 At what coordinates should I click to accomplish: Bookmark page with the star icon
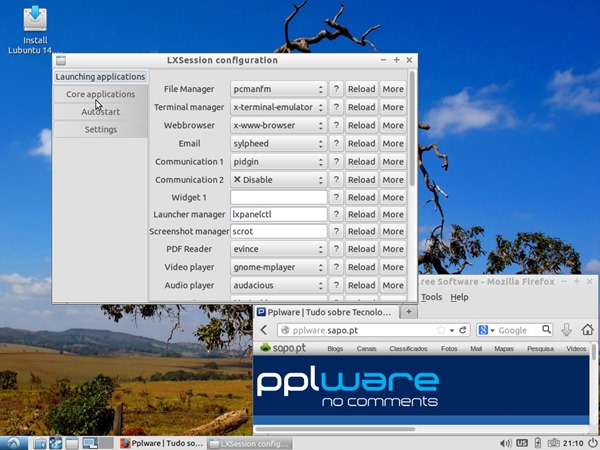(x=441, y=330)
